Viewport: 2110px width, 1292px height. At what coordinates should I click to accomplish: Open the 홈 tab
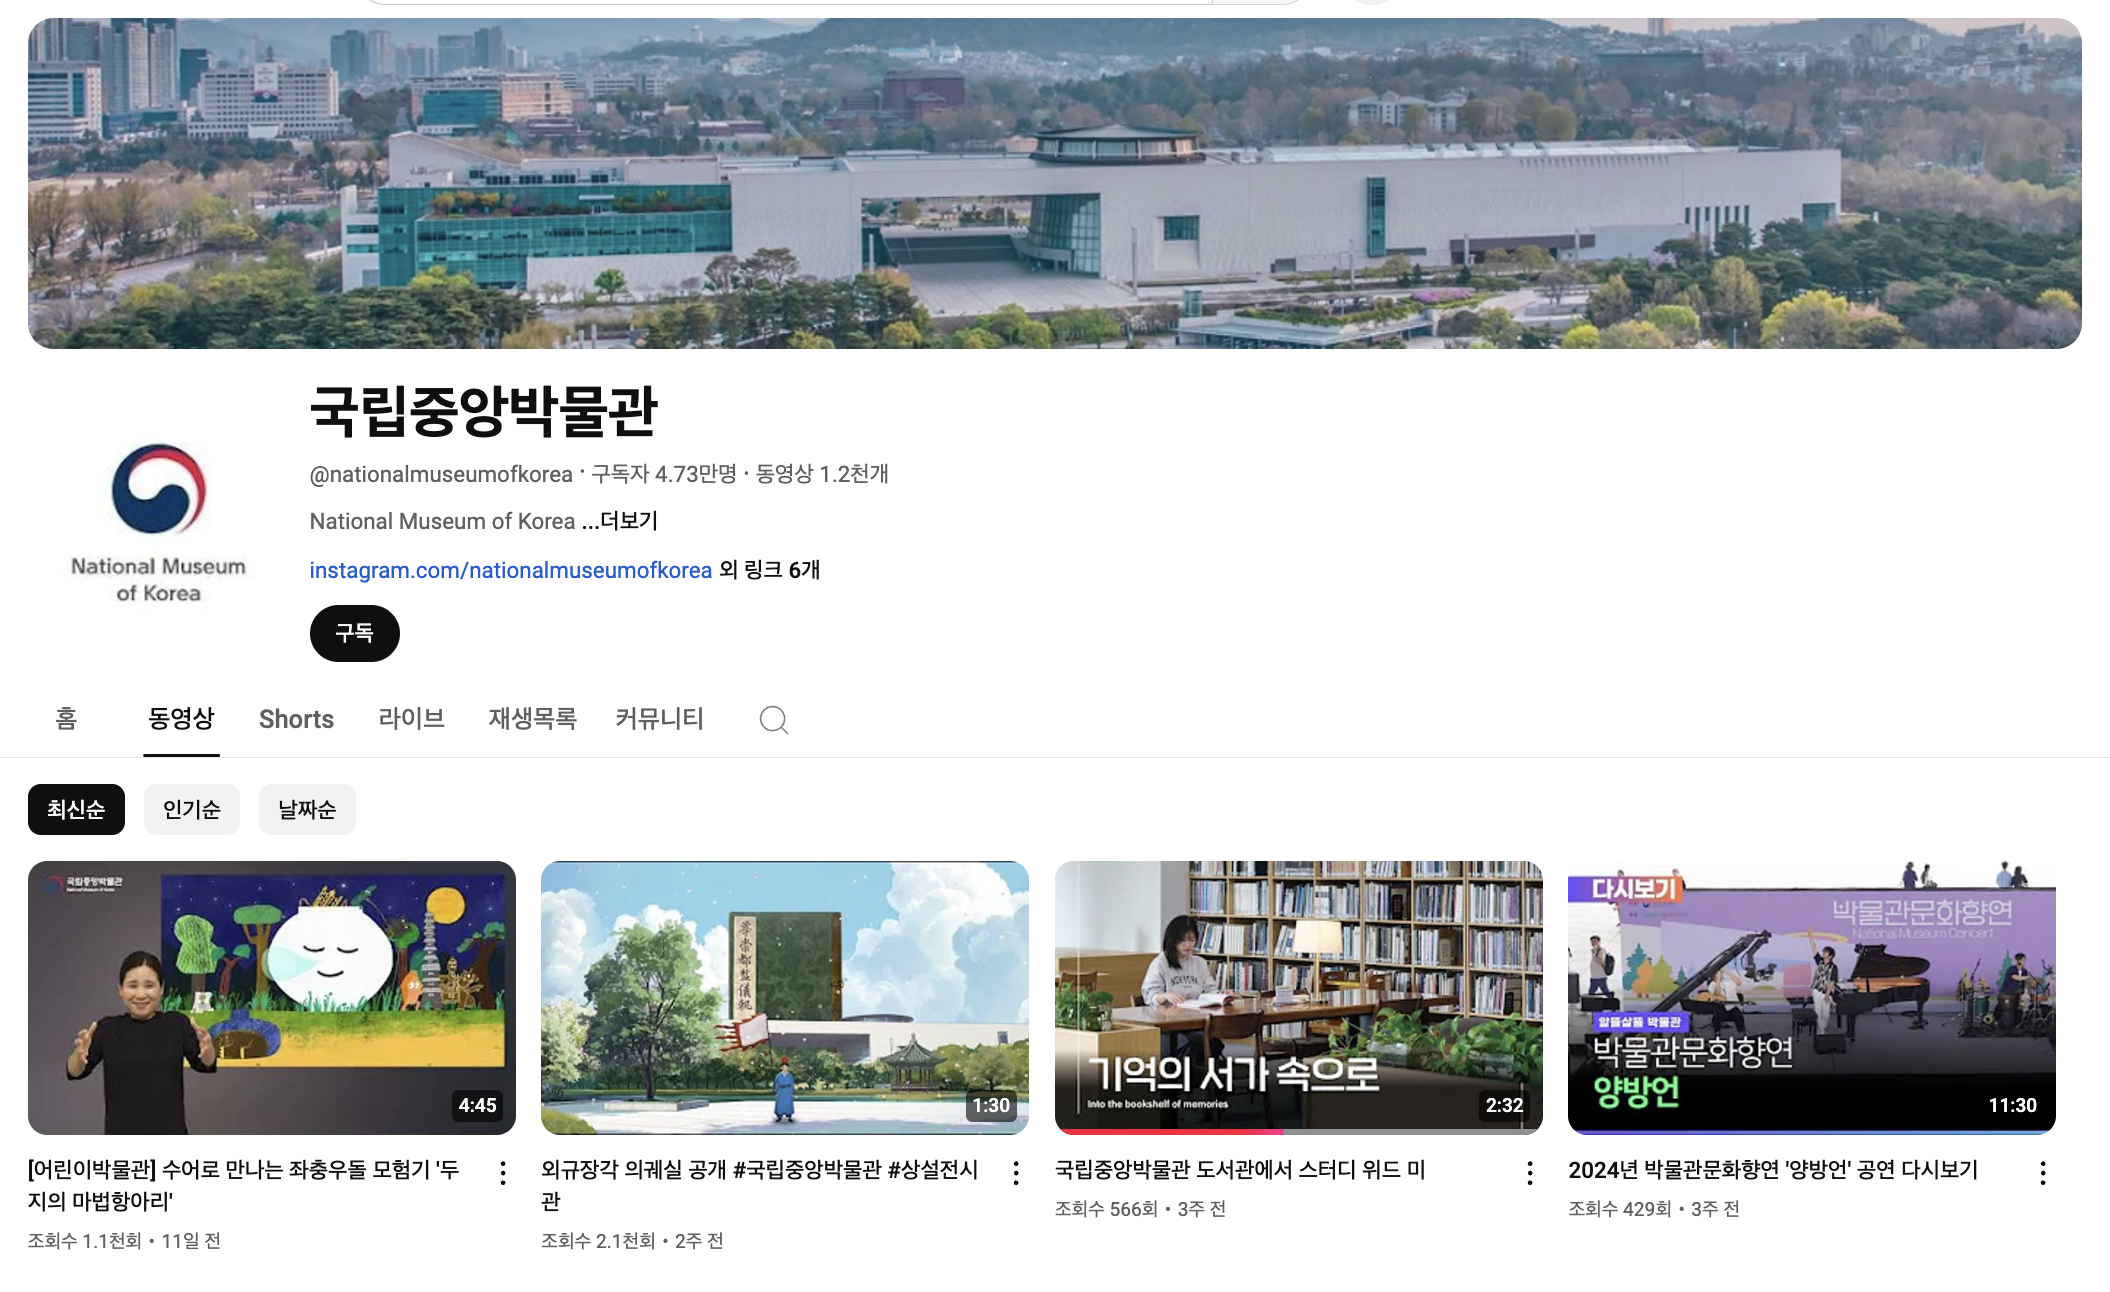(x=66, y=719)
